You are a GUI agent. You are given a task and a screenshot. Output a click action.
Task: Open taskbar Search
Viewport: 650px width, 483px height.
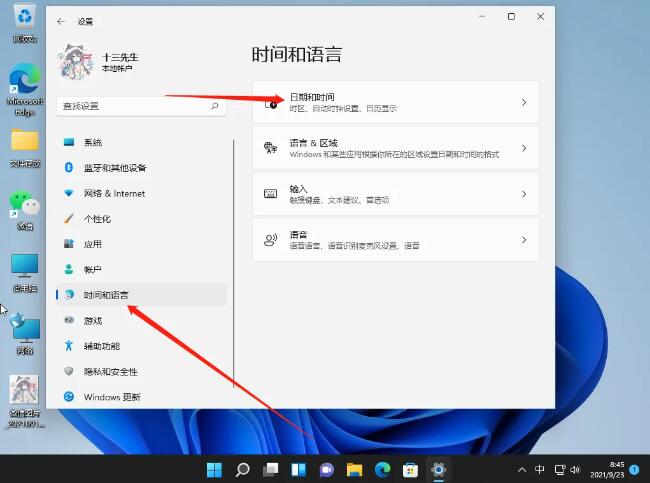coord(243,470)
